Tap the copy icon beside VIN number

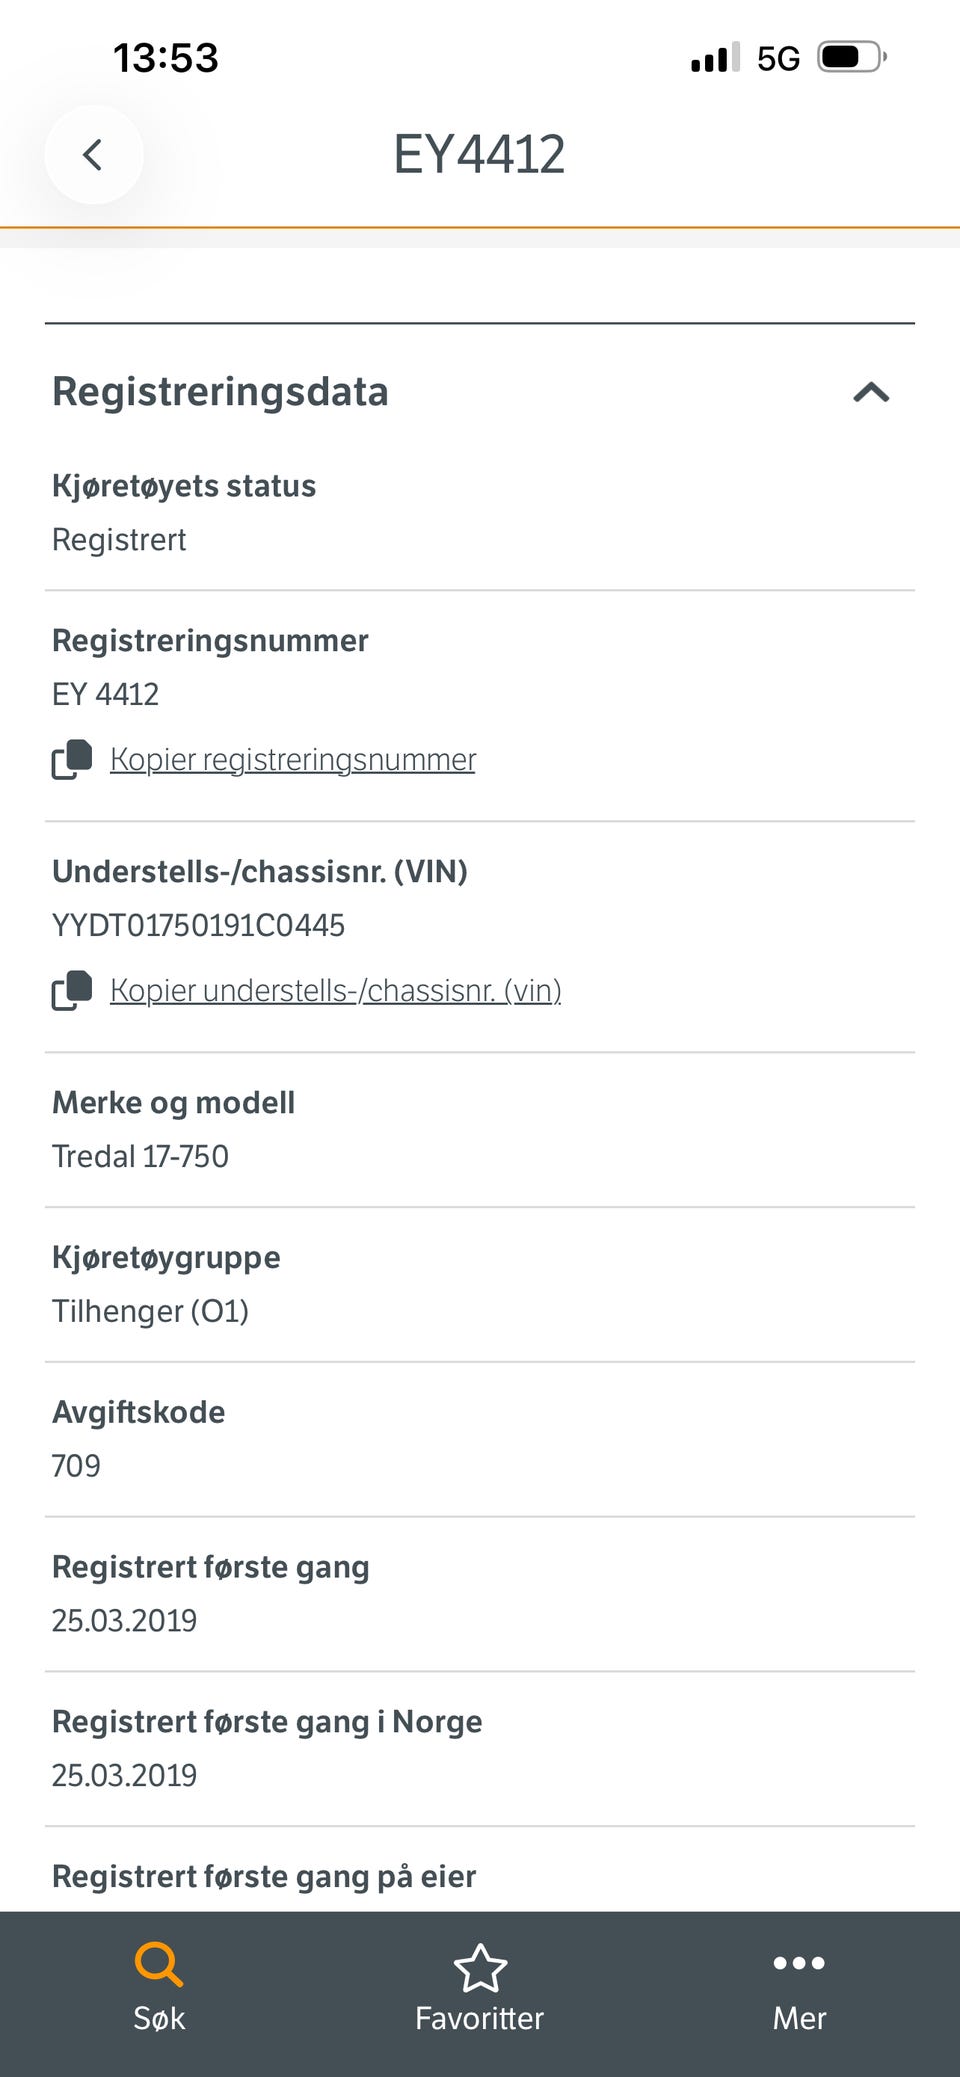coord(72,991)
